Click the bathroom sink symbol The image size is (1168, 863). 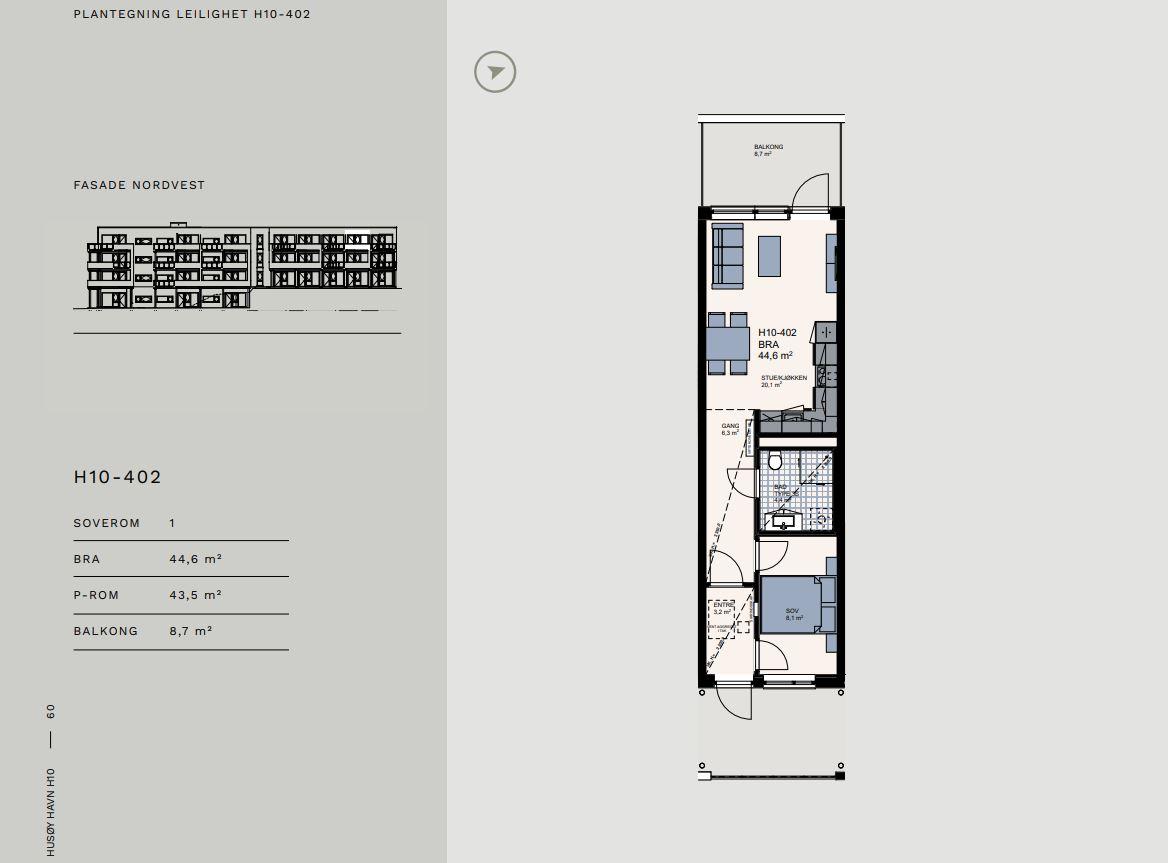[783, 522]
